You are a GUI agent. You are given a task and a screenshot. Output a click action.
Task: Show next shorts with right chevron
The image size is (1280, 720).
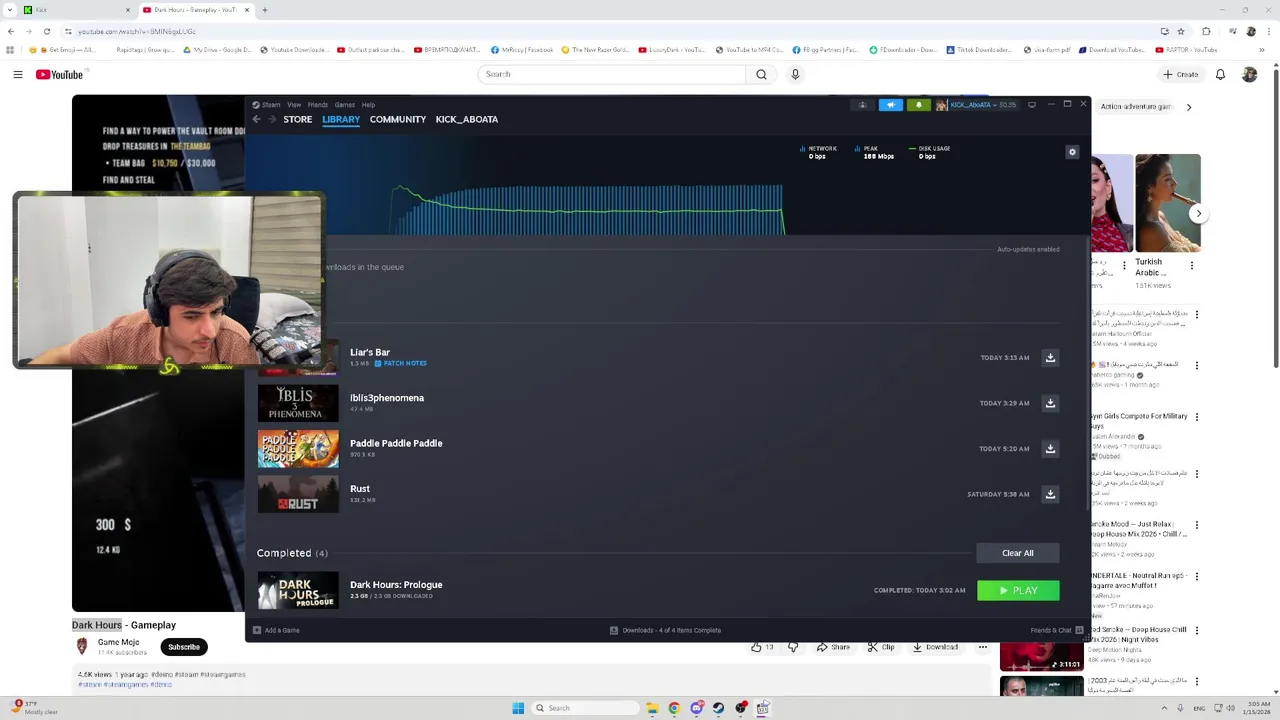click(1198, 213)
